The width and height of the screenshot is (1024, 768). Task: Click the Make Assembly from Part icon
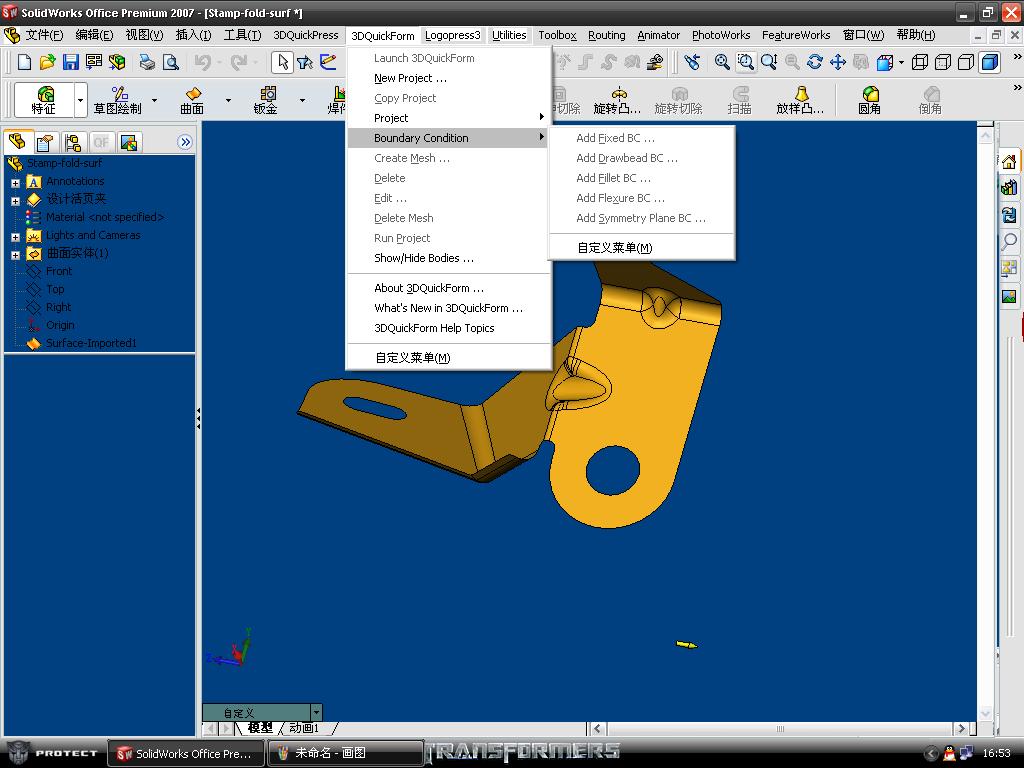click(117, 62)
